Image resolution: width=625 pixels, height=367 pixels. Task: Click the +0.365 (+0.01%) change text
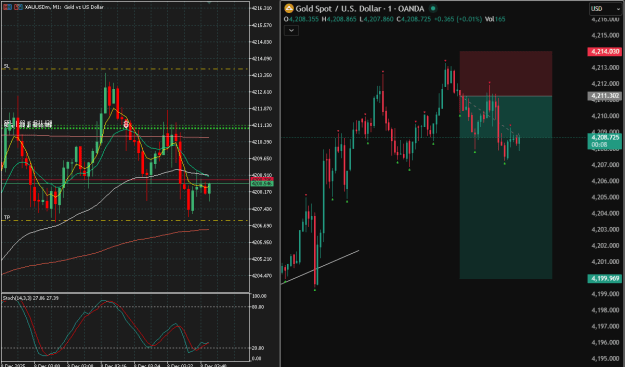(458, 19)
